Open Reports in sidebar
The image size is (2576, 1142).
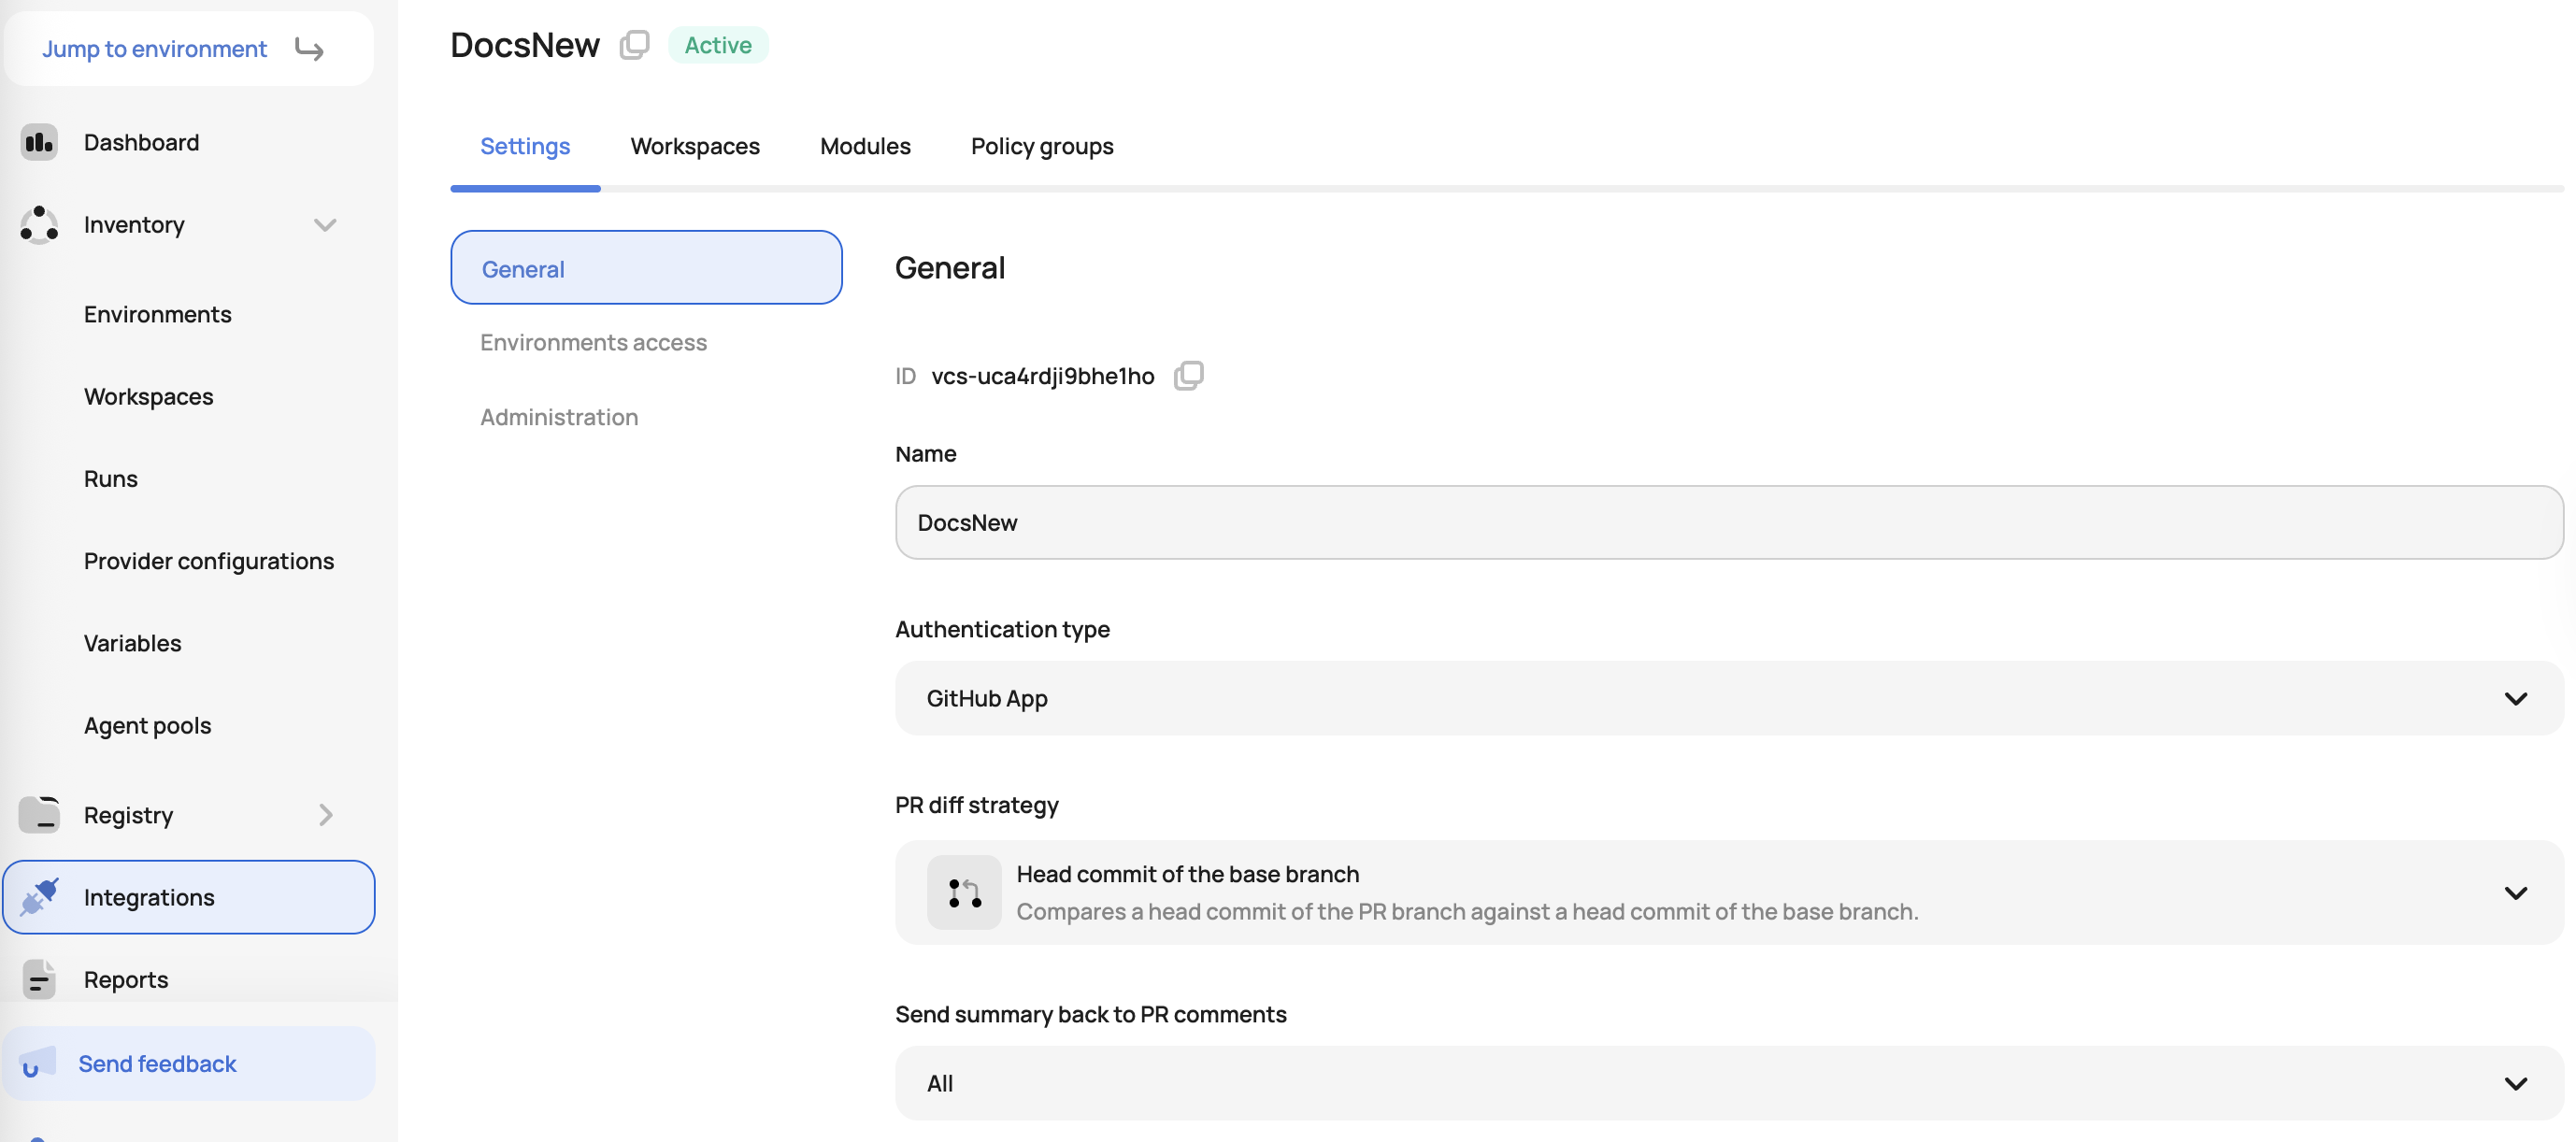point(126,979)
